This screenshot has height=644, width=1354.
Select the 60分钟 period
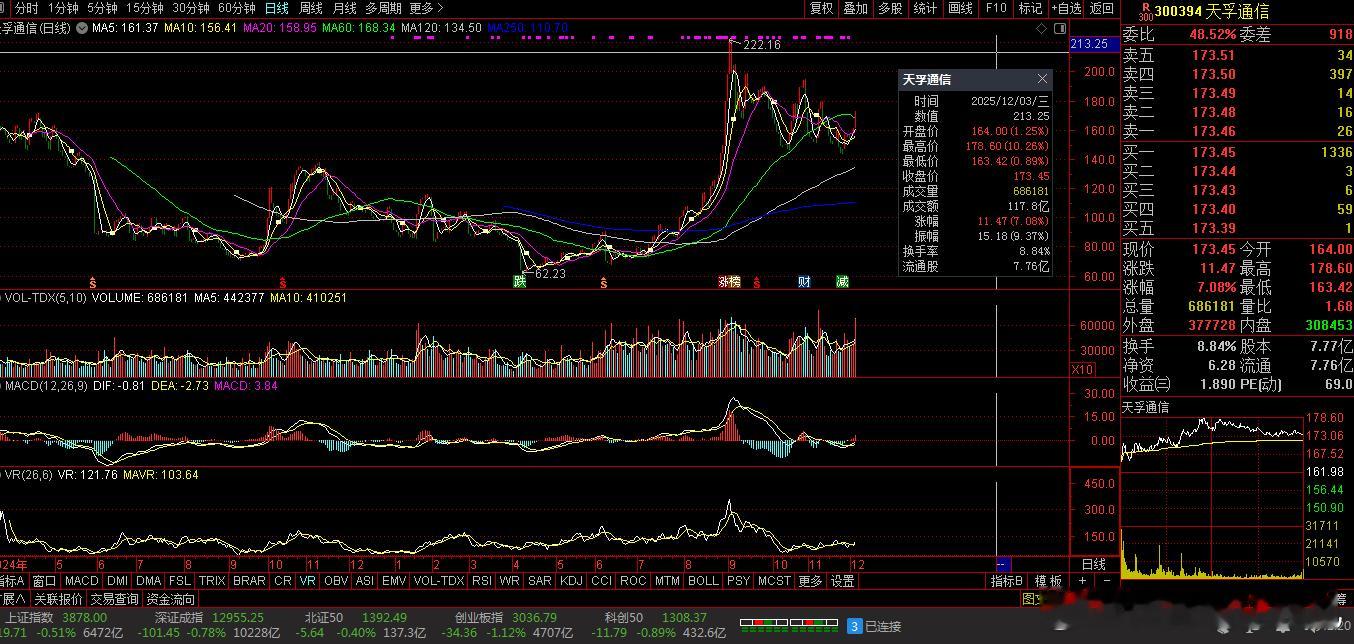[x=237, y=8]
